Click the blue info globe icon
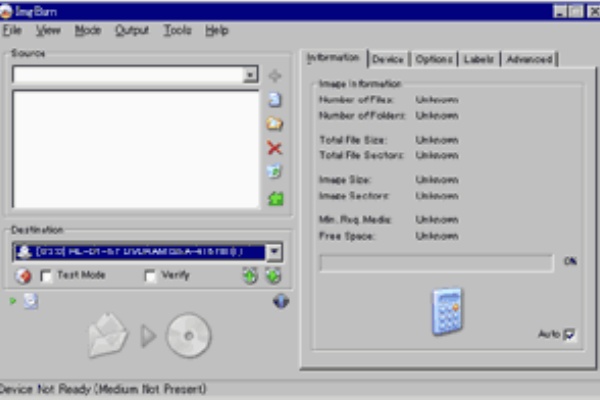 point(281,301)
